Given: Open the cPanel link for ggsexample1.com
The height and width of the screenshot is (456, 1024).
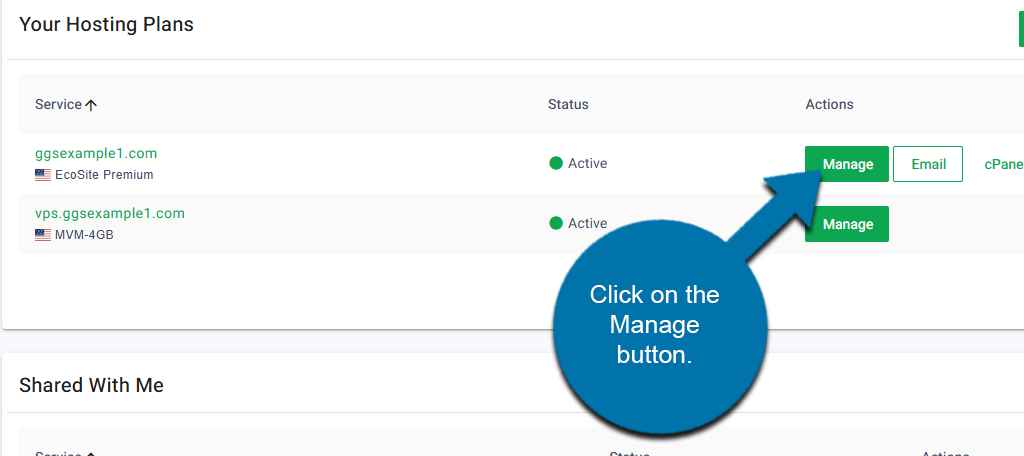Looking at the screenshot, I should click(x=1003, y=164).
